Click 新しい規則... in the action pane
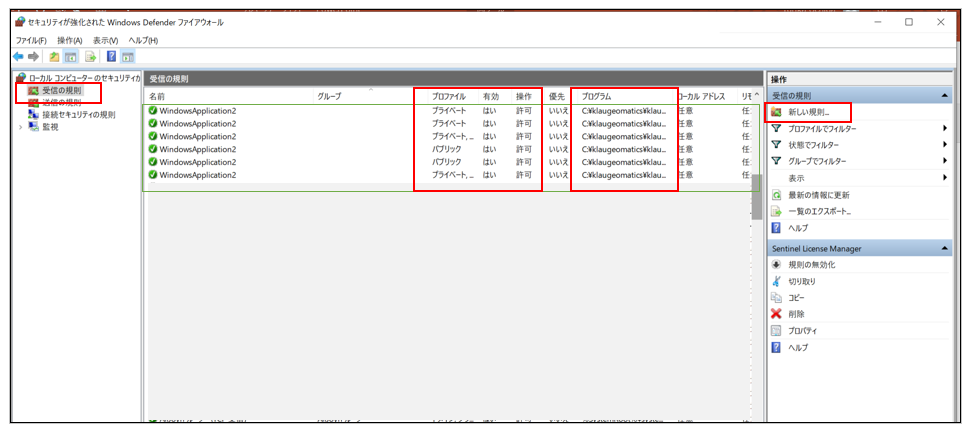This screenshot has width=973, height=434. [x=809, y=112]
